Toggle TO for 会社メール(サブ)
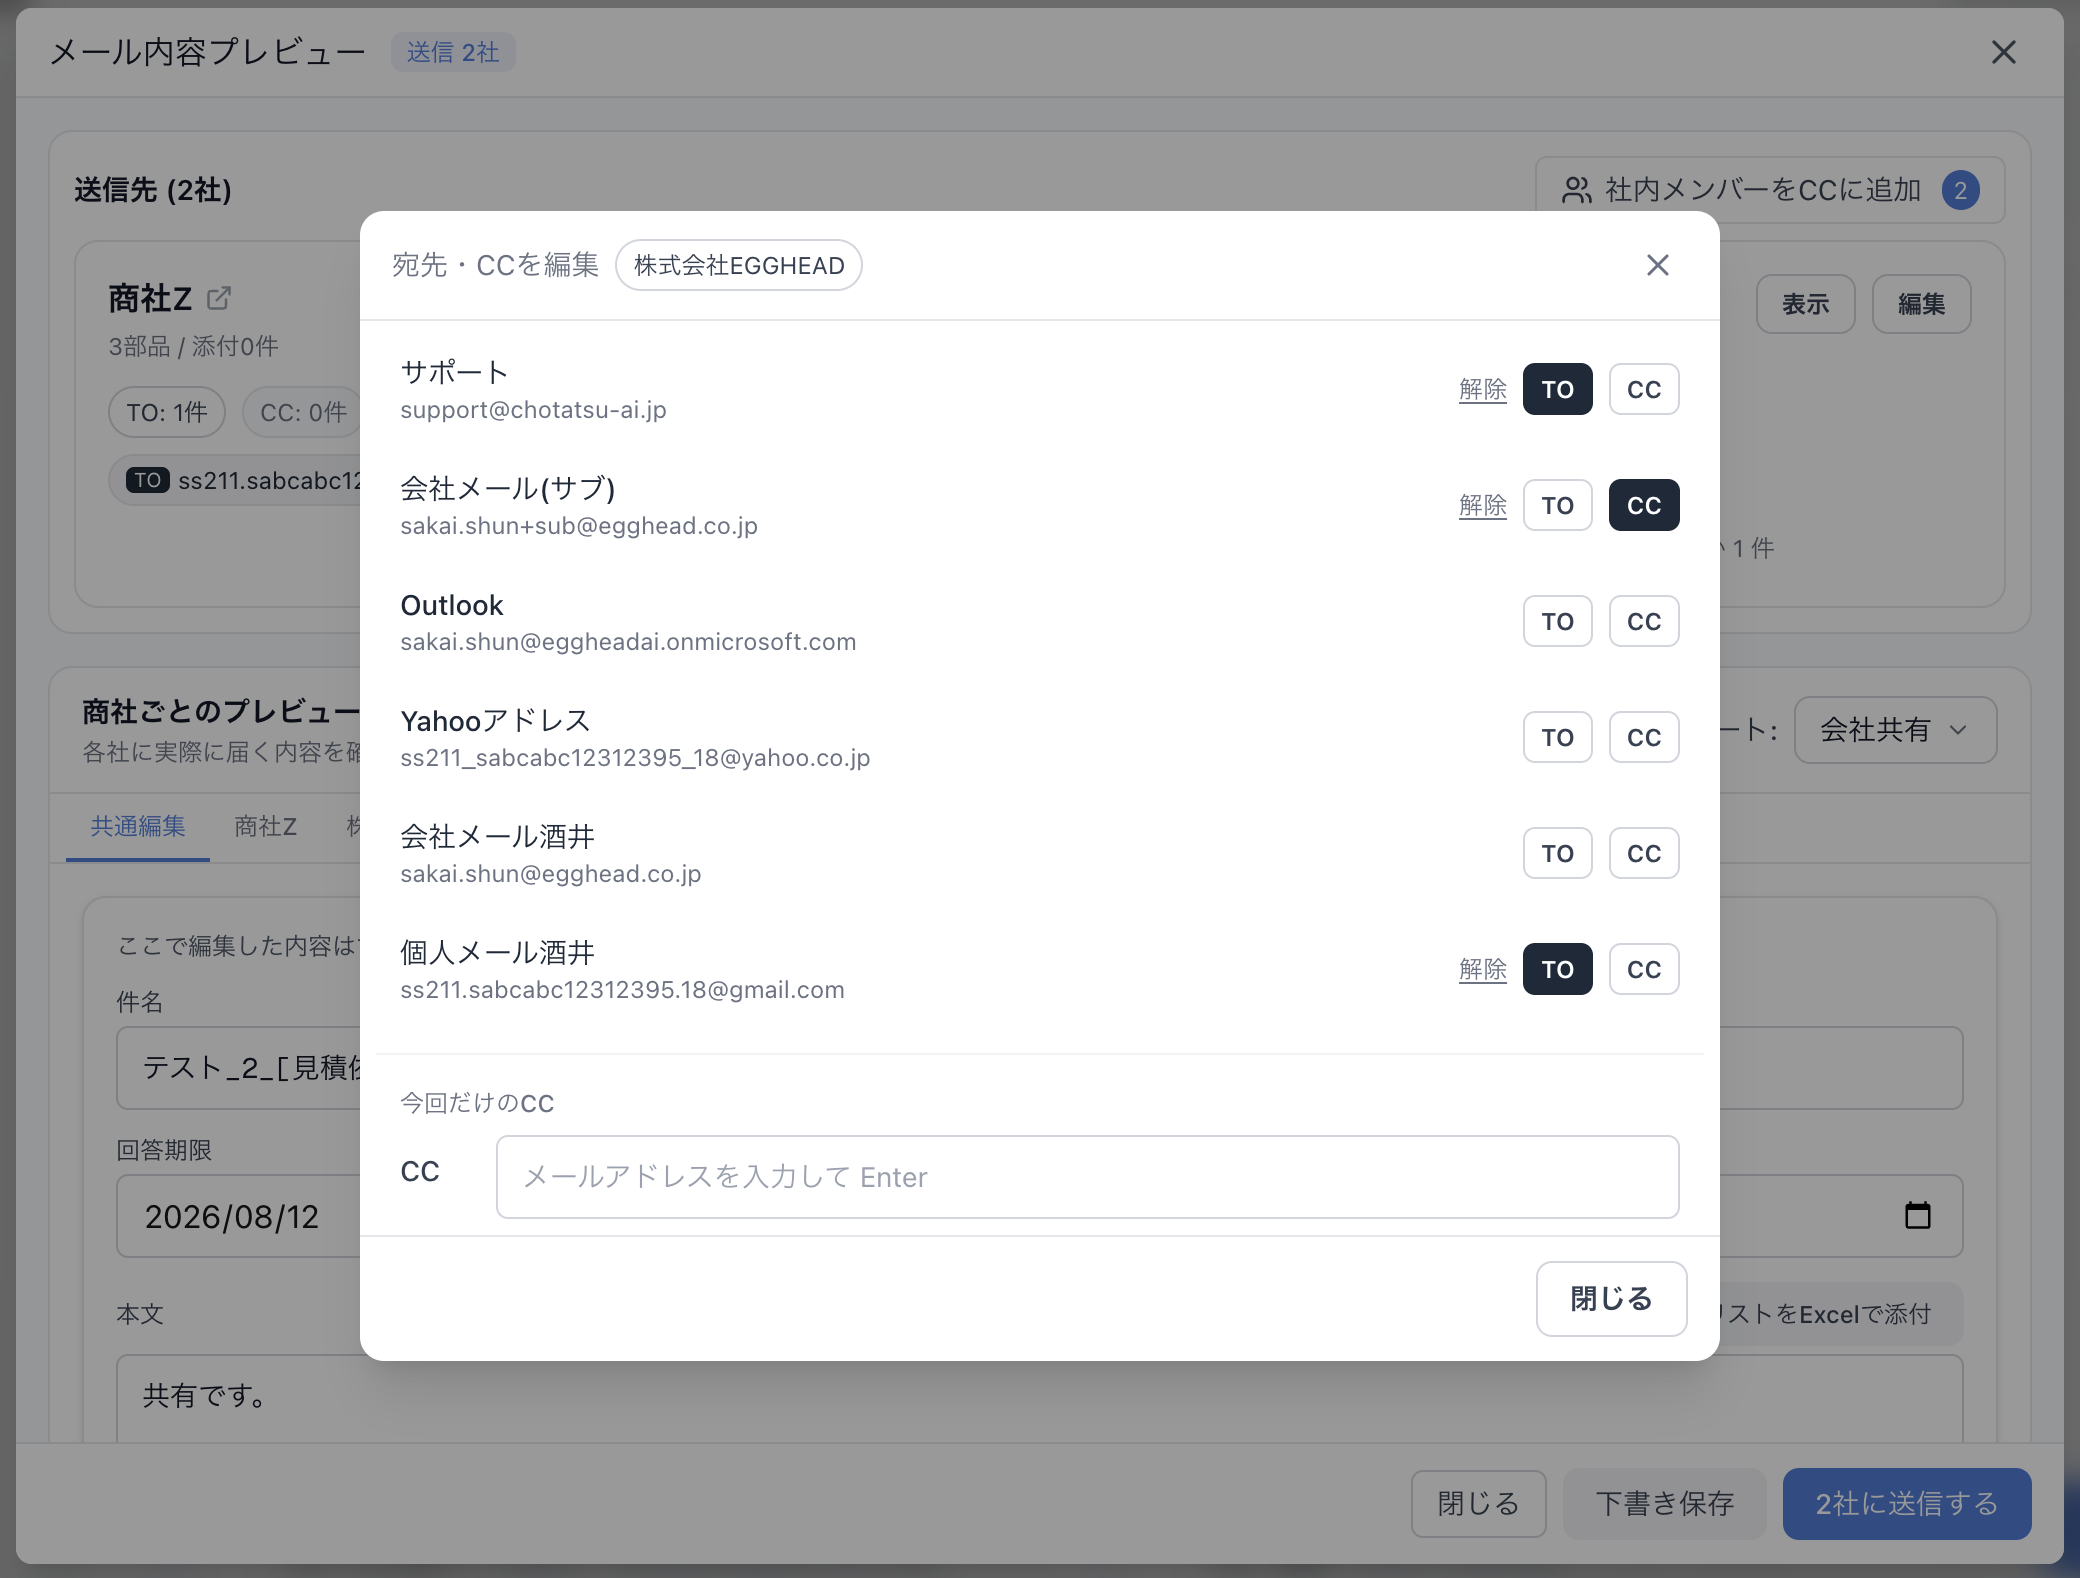 [1557, 505]
